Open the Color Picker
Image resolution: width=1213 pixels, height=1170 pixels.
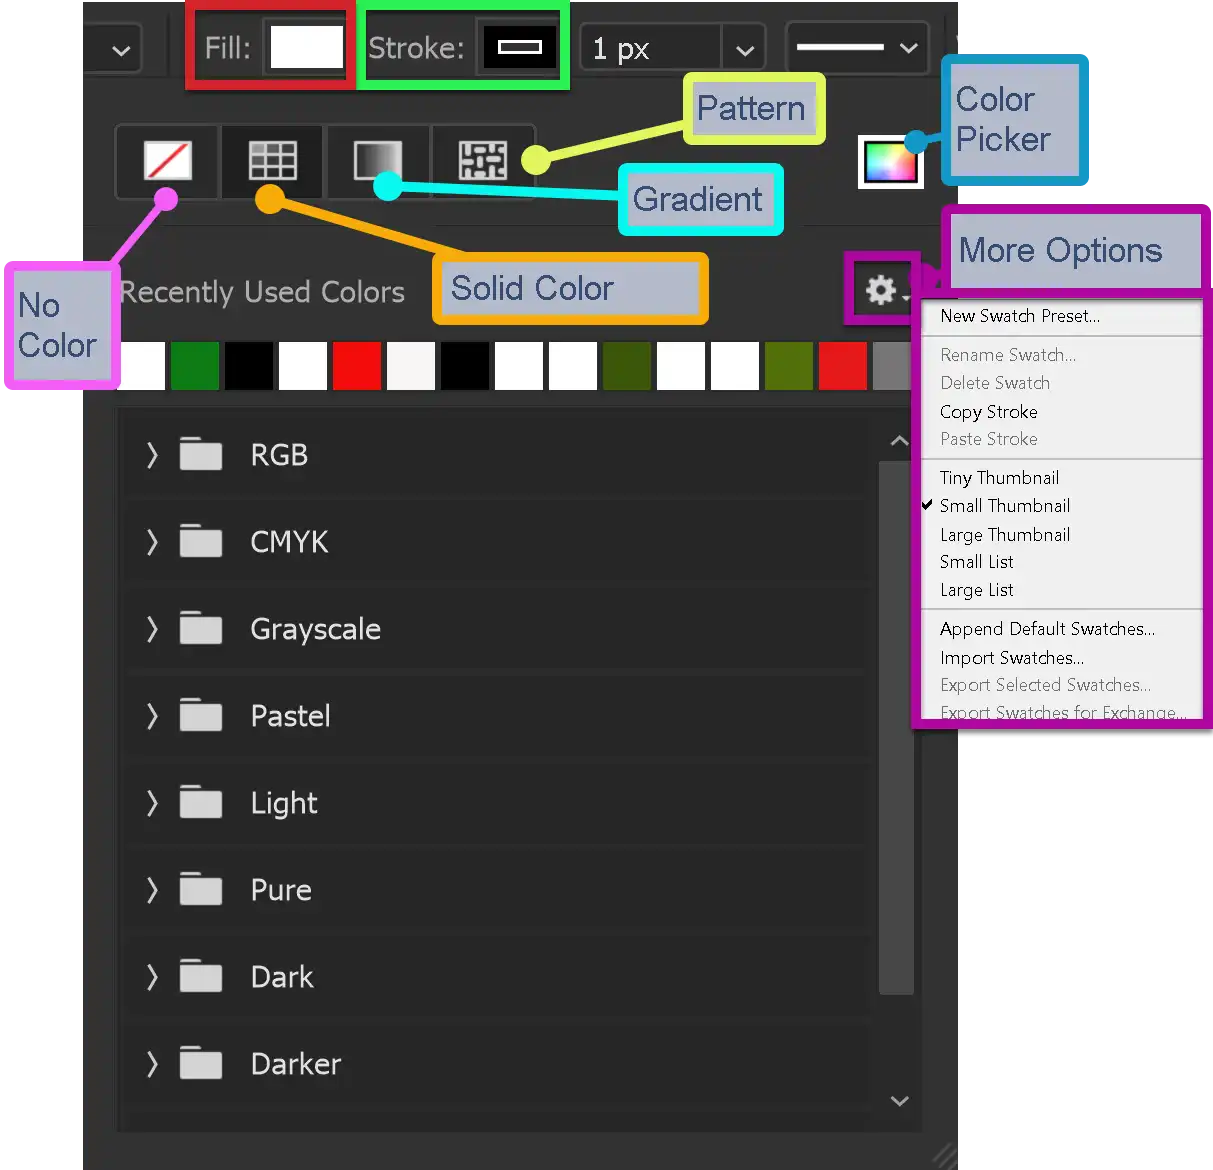pos(890,161)
